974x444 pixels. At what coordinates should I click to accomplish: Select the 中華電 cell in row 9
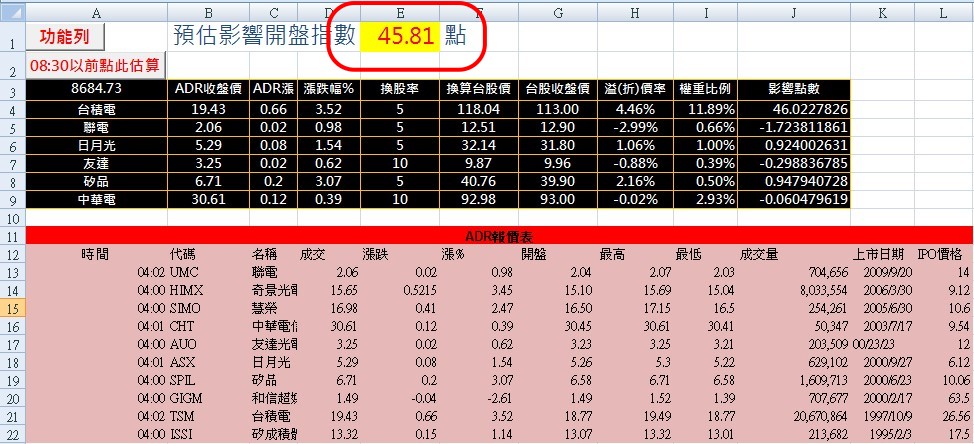point(96,200)
